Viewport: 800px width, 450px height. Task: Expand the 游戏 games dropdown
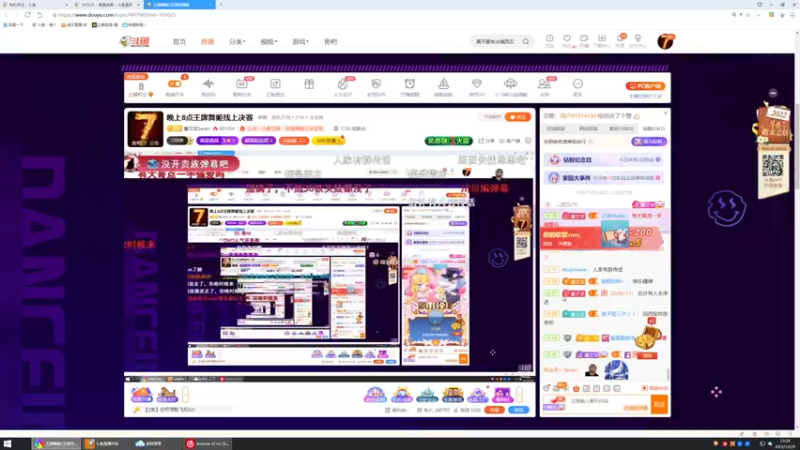(301, 42)
